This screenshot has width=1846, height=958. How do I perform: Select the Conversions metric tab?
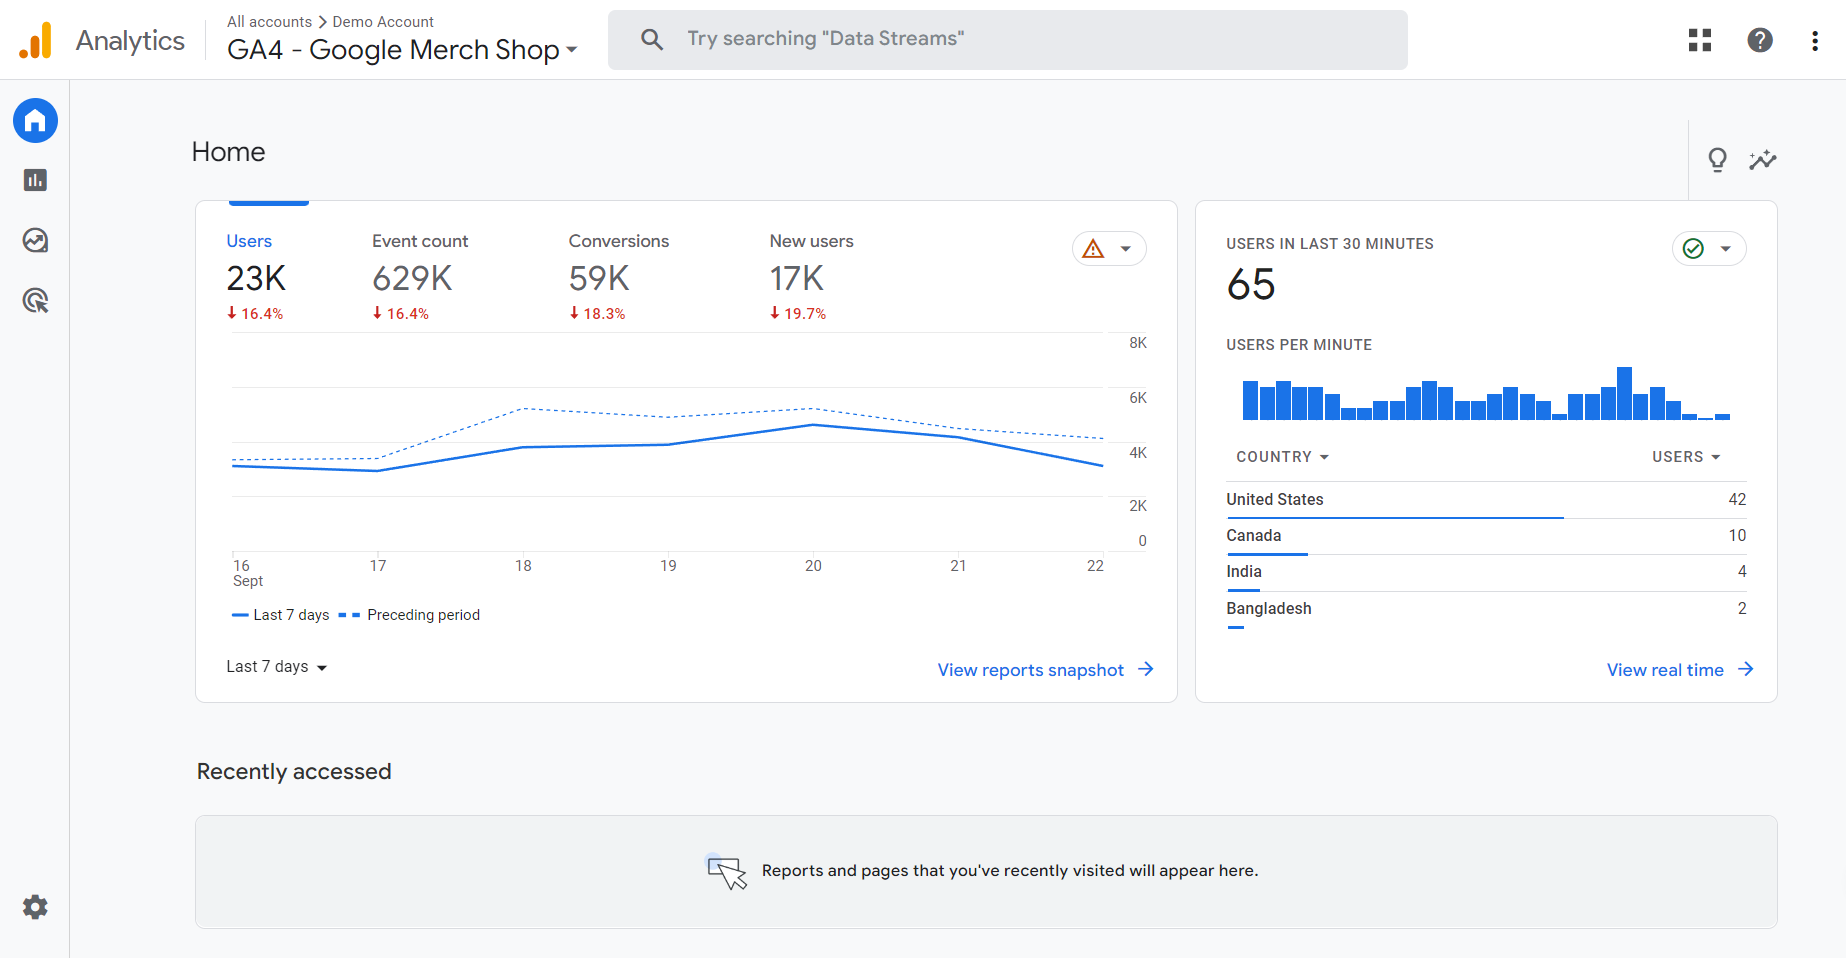pos(619,276)
